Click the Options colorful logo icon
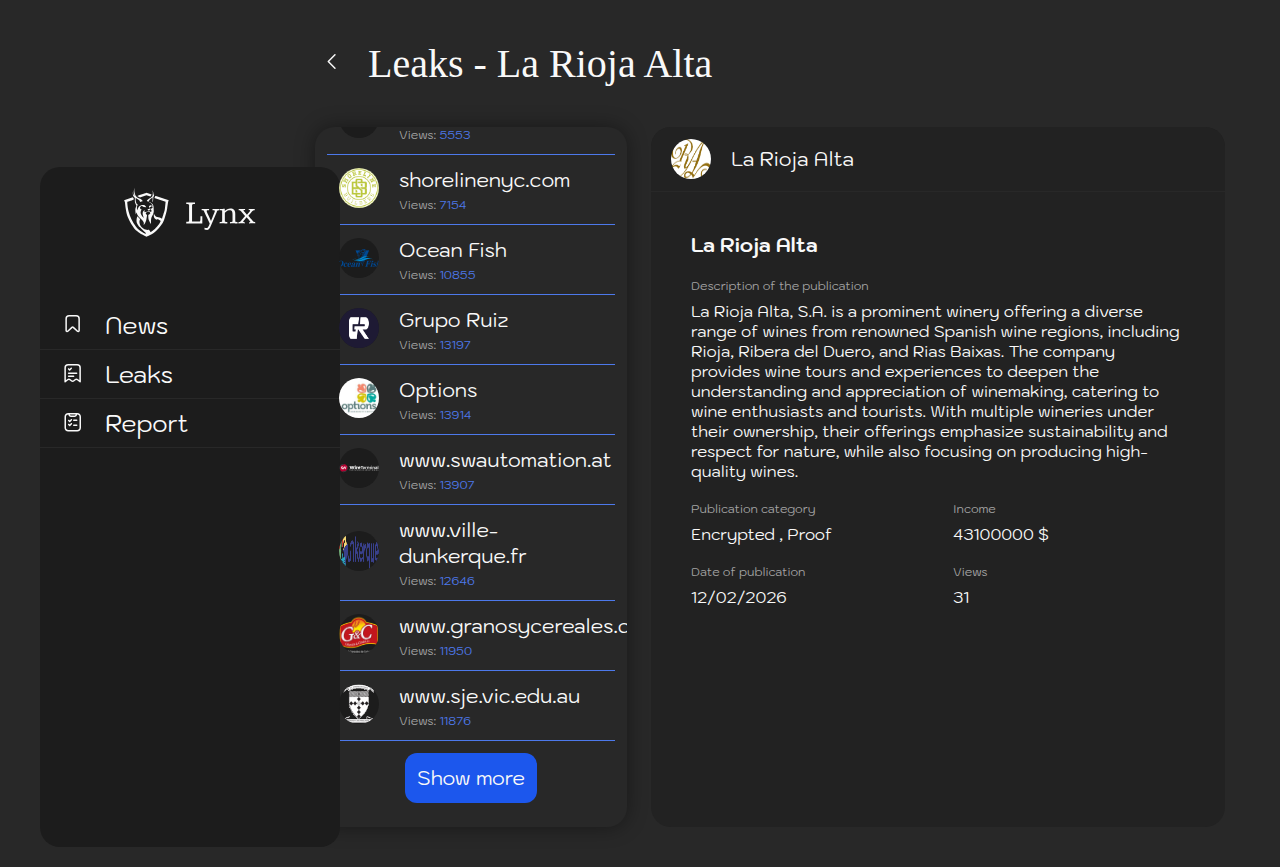The height and width of the screenshot is (867, 1280). pyautogui.click(x=359, y=398)
